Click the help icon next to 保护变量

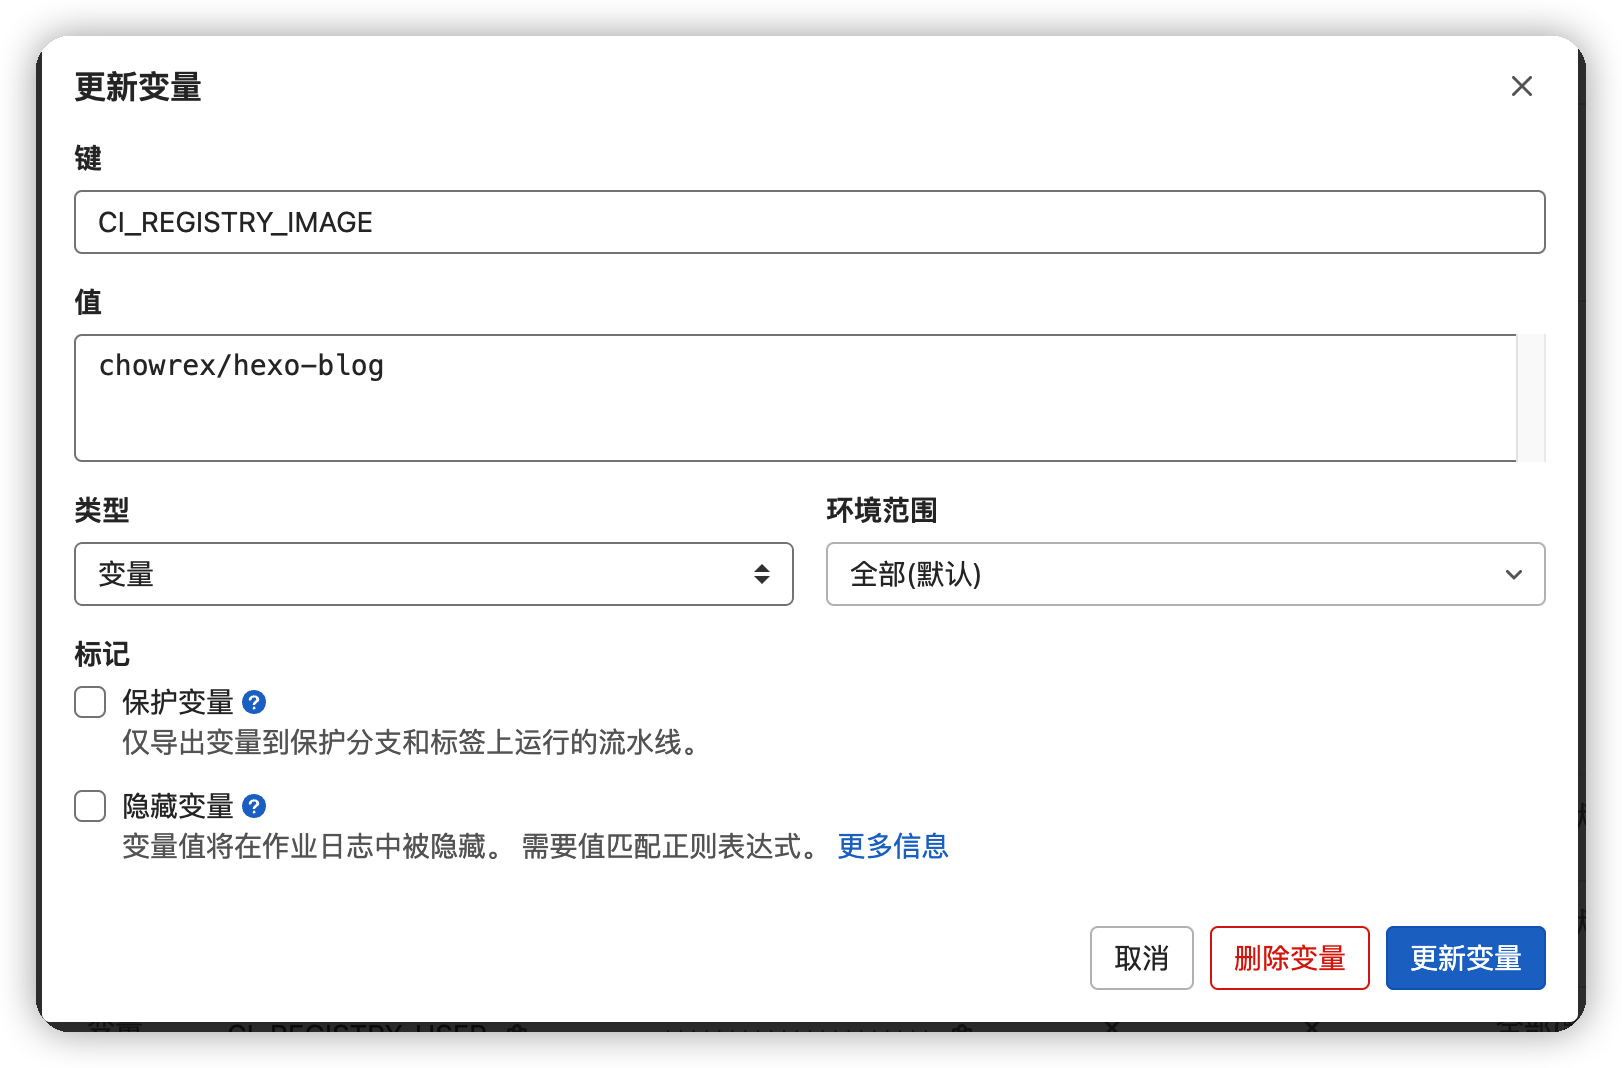254,703
